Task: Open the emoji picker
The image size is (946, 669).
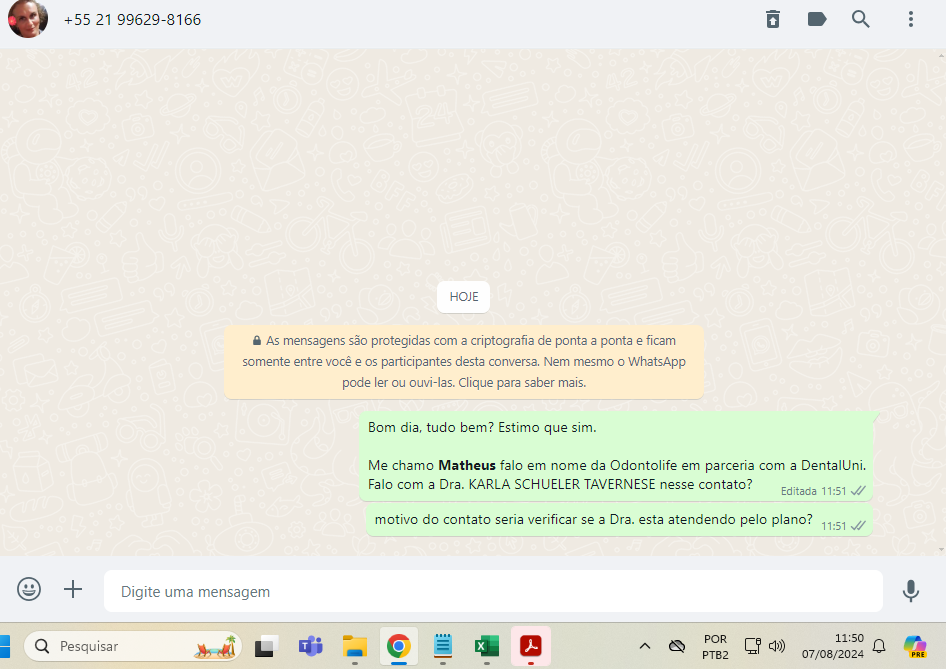Action: [x=29, y=589]
